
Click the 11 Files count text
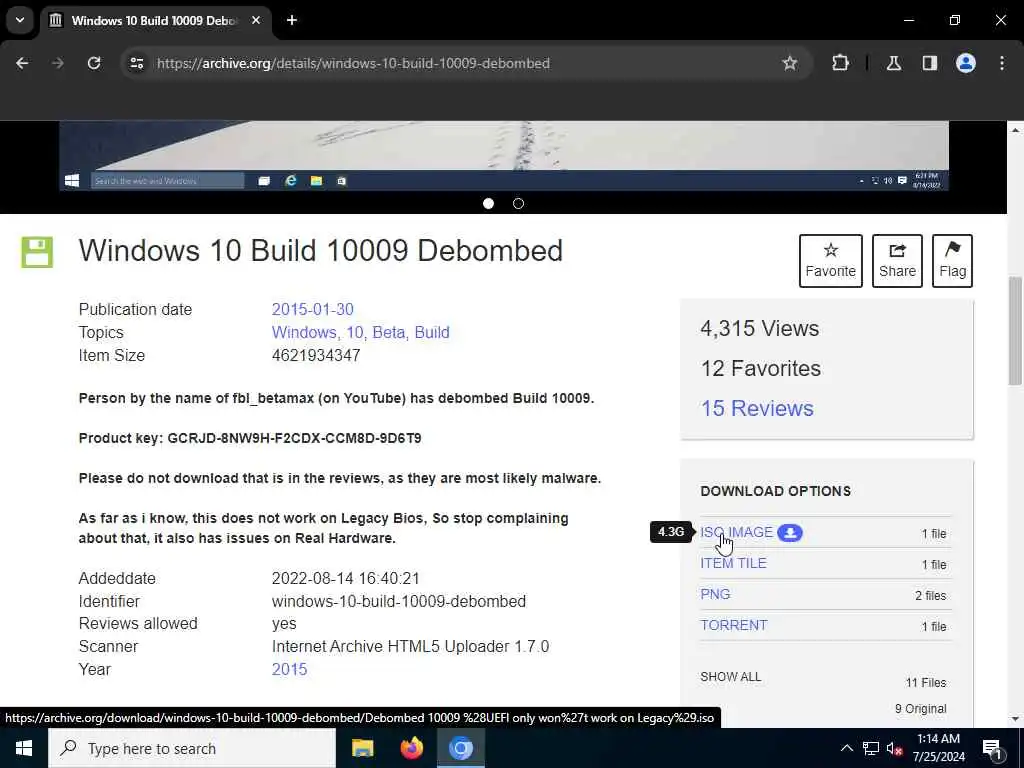point(926,682)
